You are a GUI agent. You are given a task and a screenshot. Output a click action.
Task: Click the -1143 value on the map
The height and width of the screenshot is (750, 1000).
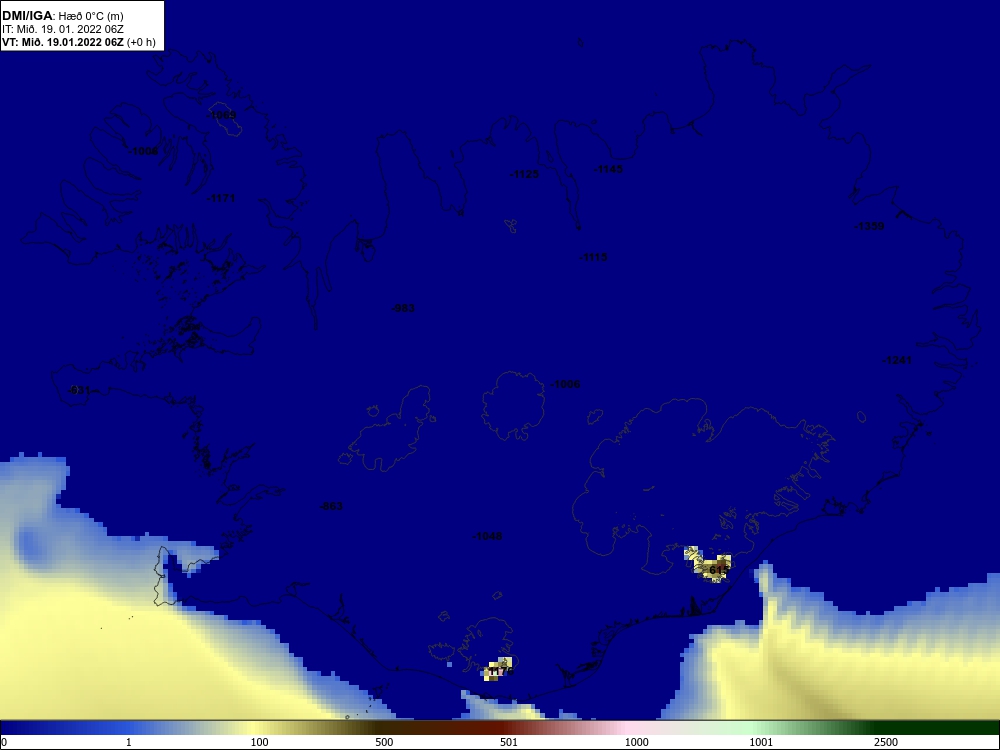608,169
